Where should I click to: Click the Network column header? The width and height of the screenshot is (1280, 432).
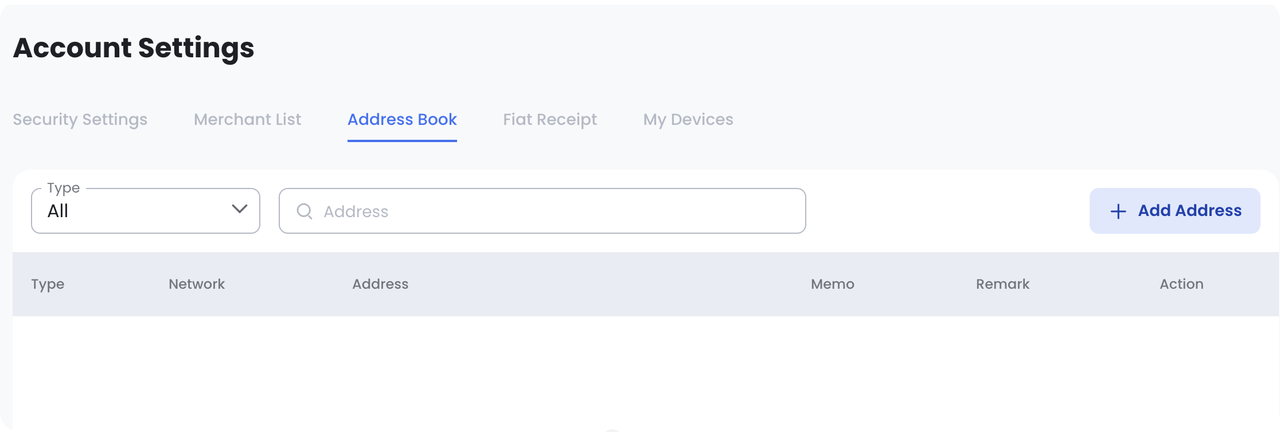tap(197, 284)
